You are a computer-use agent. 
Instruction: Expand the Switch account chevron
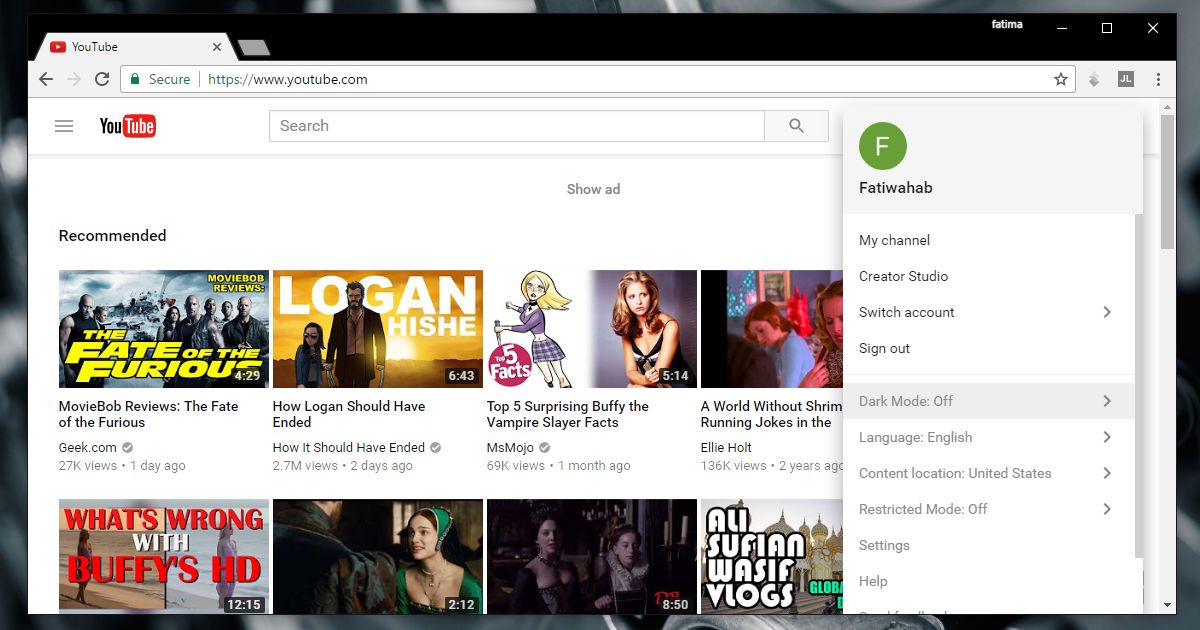[x=1107, y=312]
